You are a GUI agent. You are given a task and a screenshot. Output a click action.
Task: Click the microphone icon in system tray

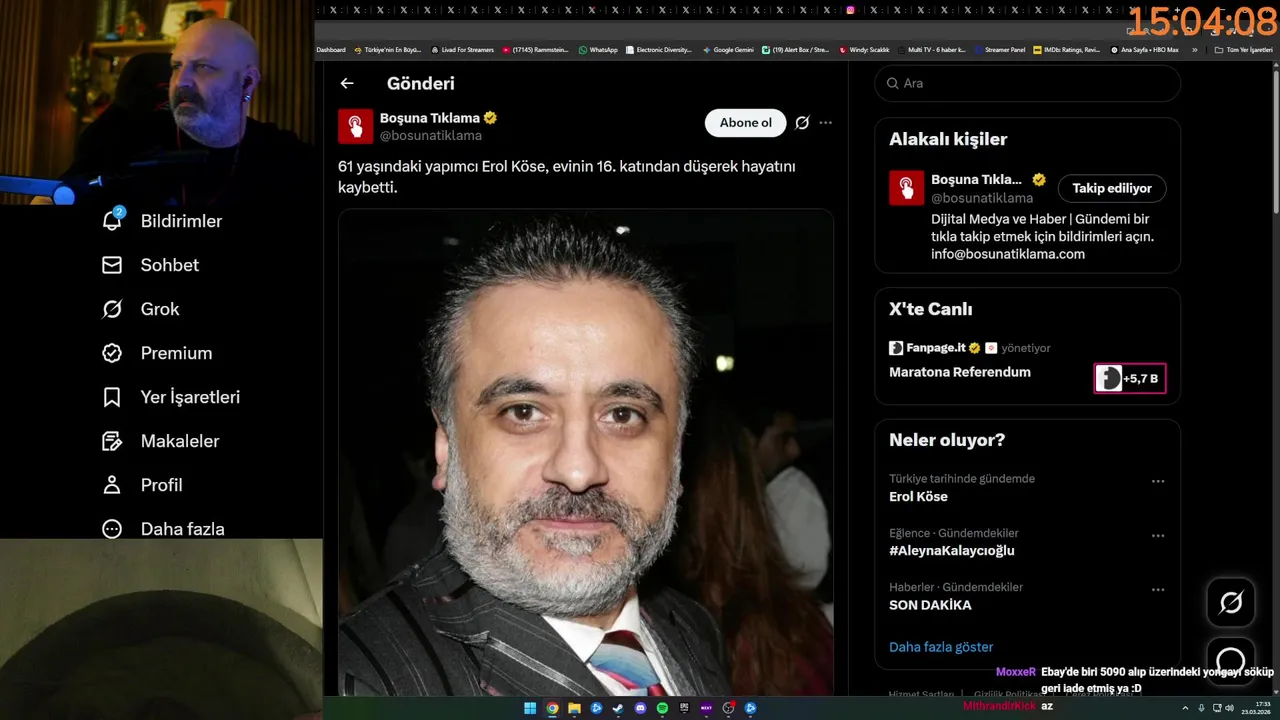point(1201,708)
